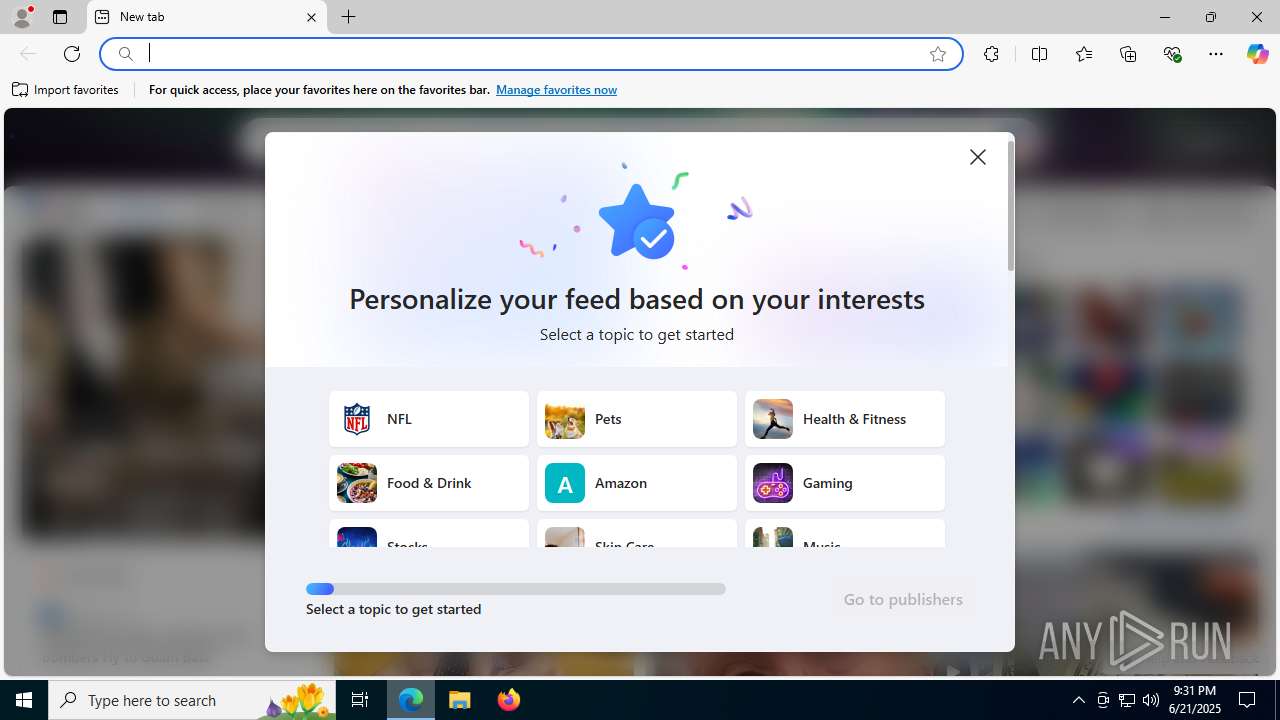Open Settings and more ellipsis menu
Screen dimensions: 1280x720
1216,54
